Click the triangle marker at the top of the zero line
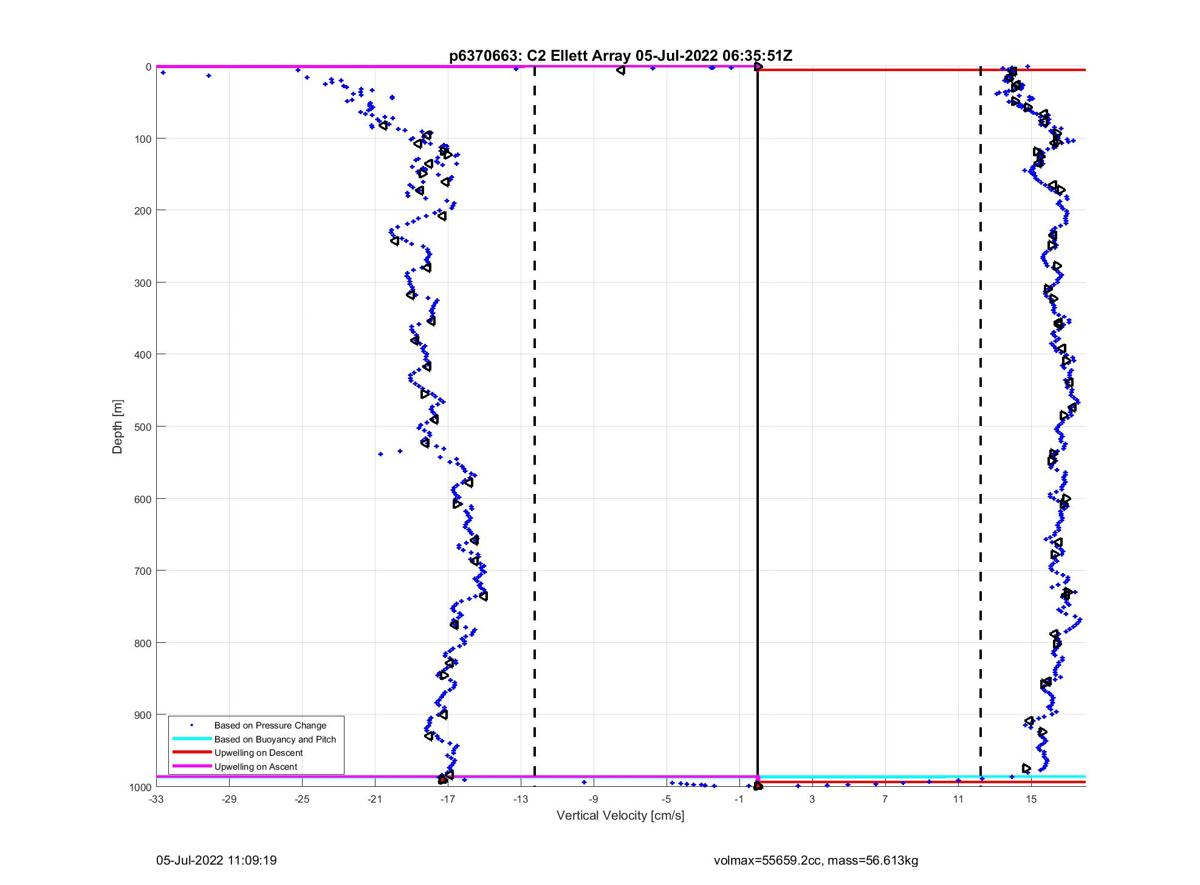 pos(758,66)
